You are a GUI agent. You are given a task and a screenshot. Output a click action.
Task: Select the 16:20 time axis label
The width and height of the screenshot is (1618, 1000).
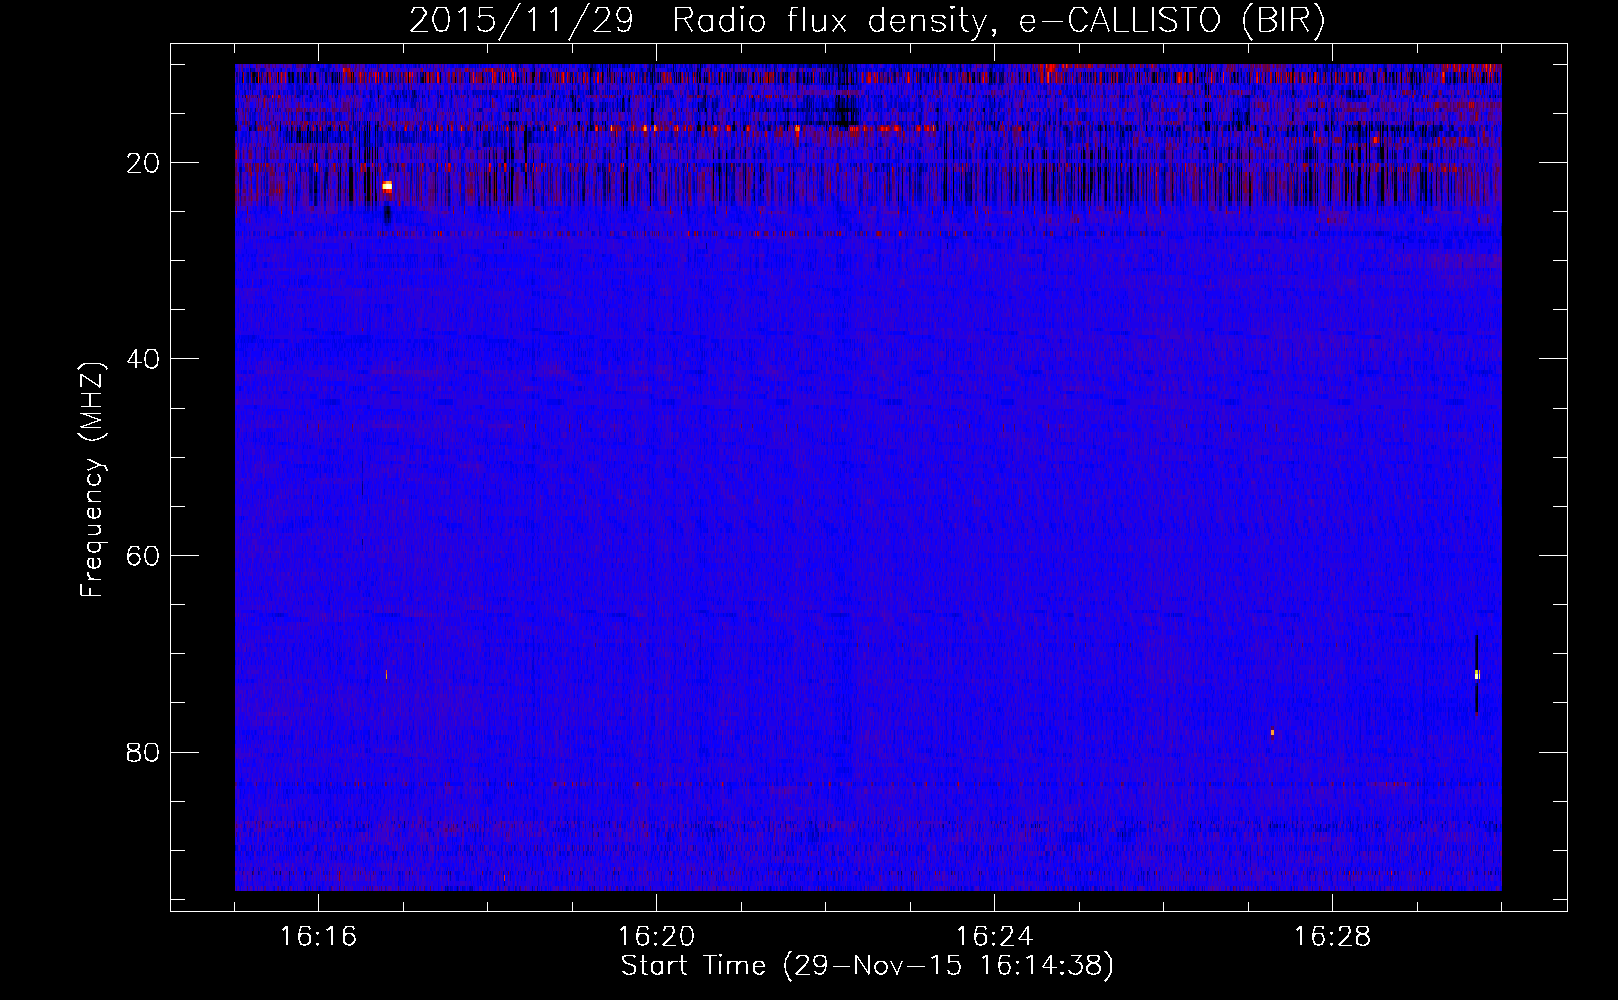click(x=656, y=937)
